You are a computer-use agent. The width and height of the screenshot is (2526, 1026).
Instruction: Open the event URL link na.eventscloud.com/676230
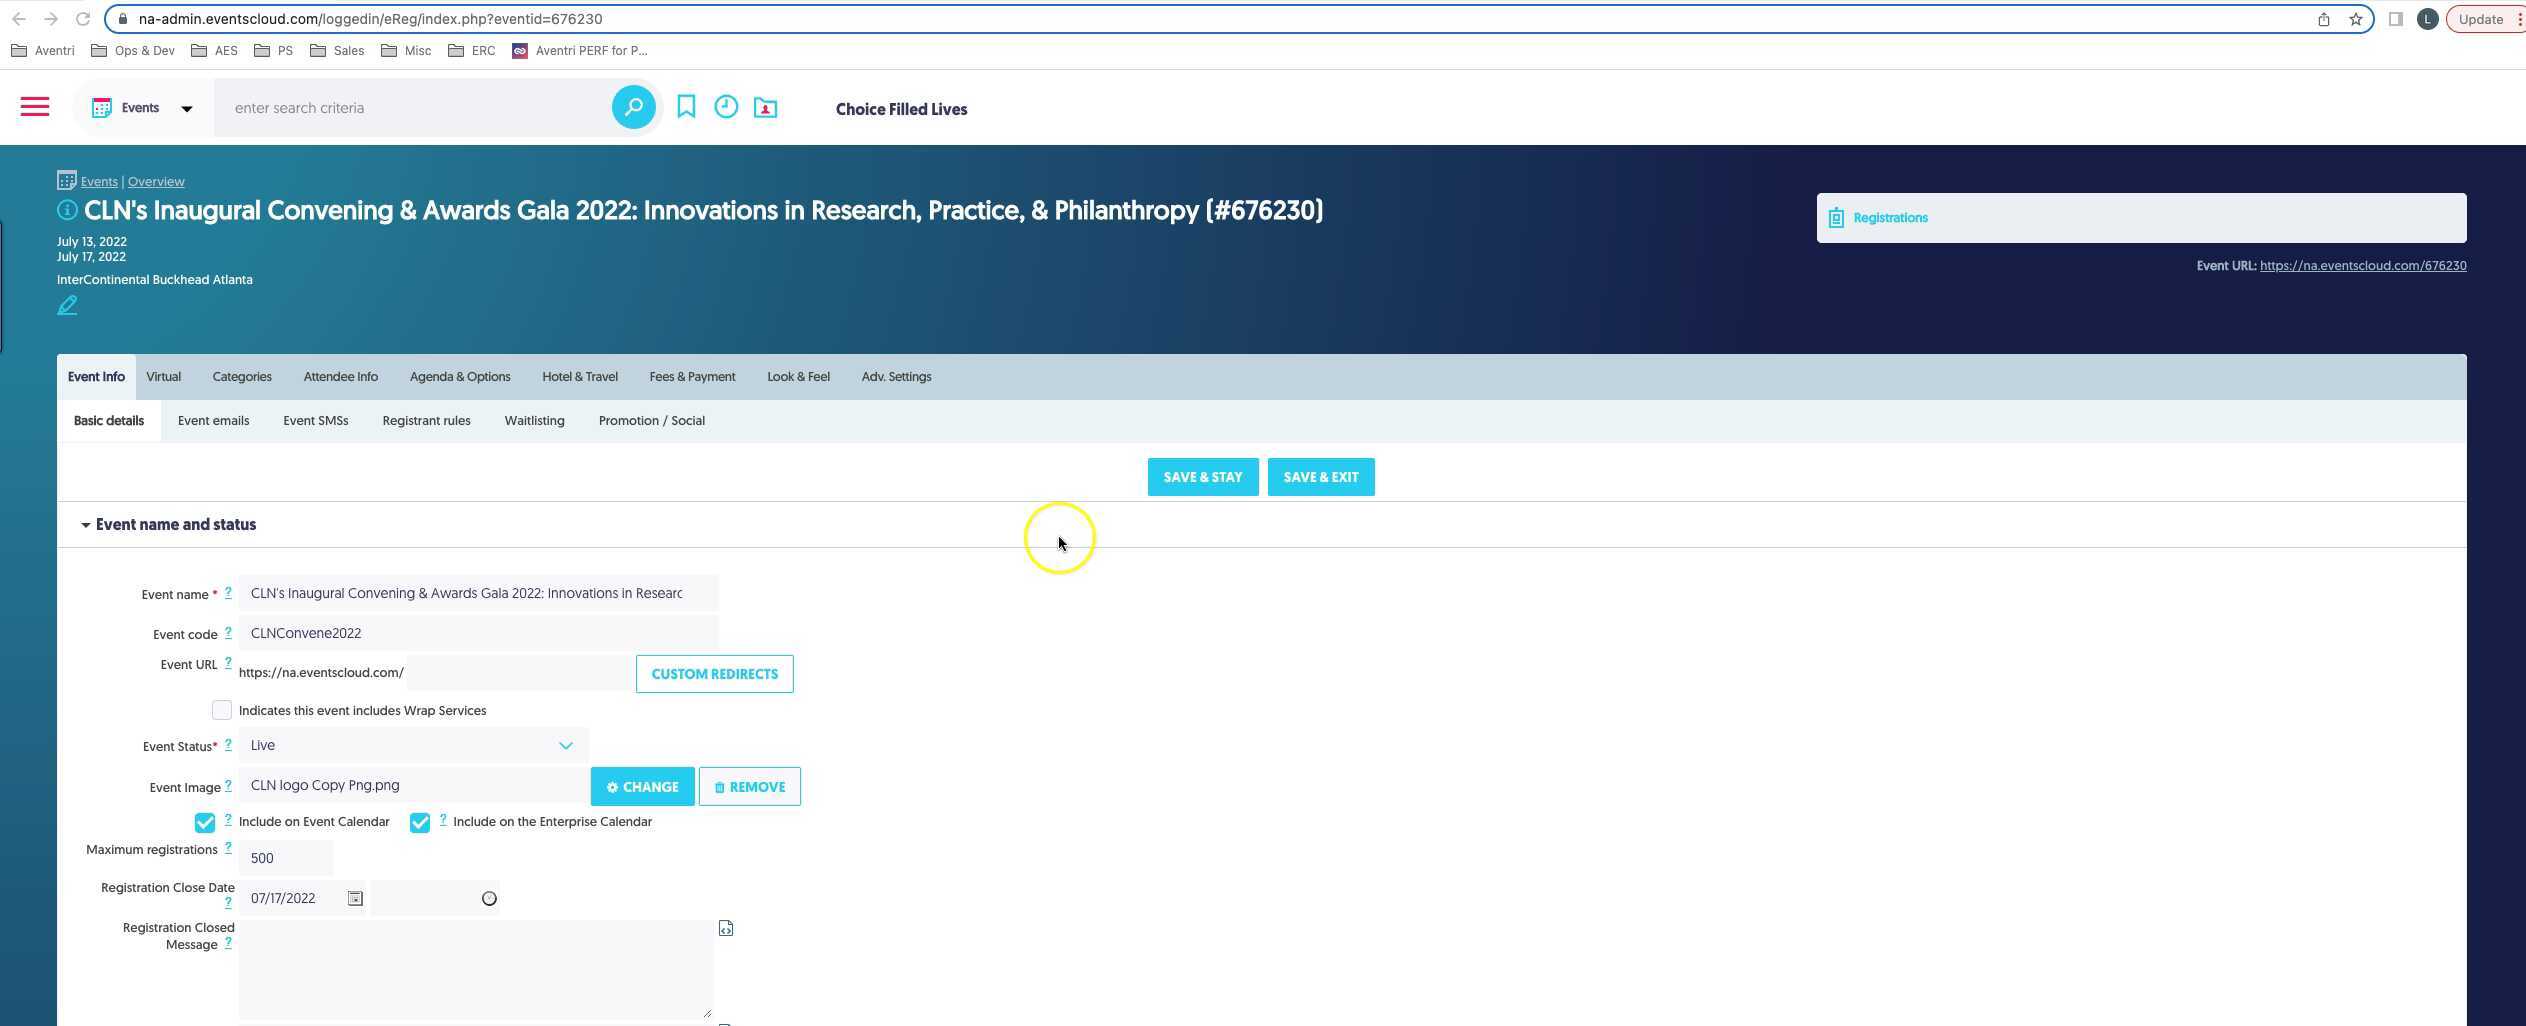click(2362, 266)
